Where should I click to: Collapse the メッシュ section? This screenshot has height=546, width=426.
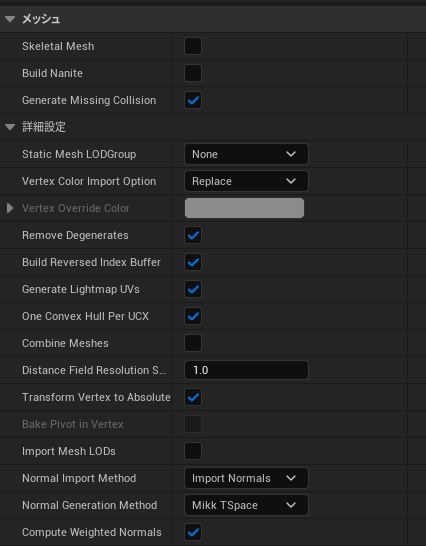[x=10, y=19]
